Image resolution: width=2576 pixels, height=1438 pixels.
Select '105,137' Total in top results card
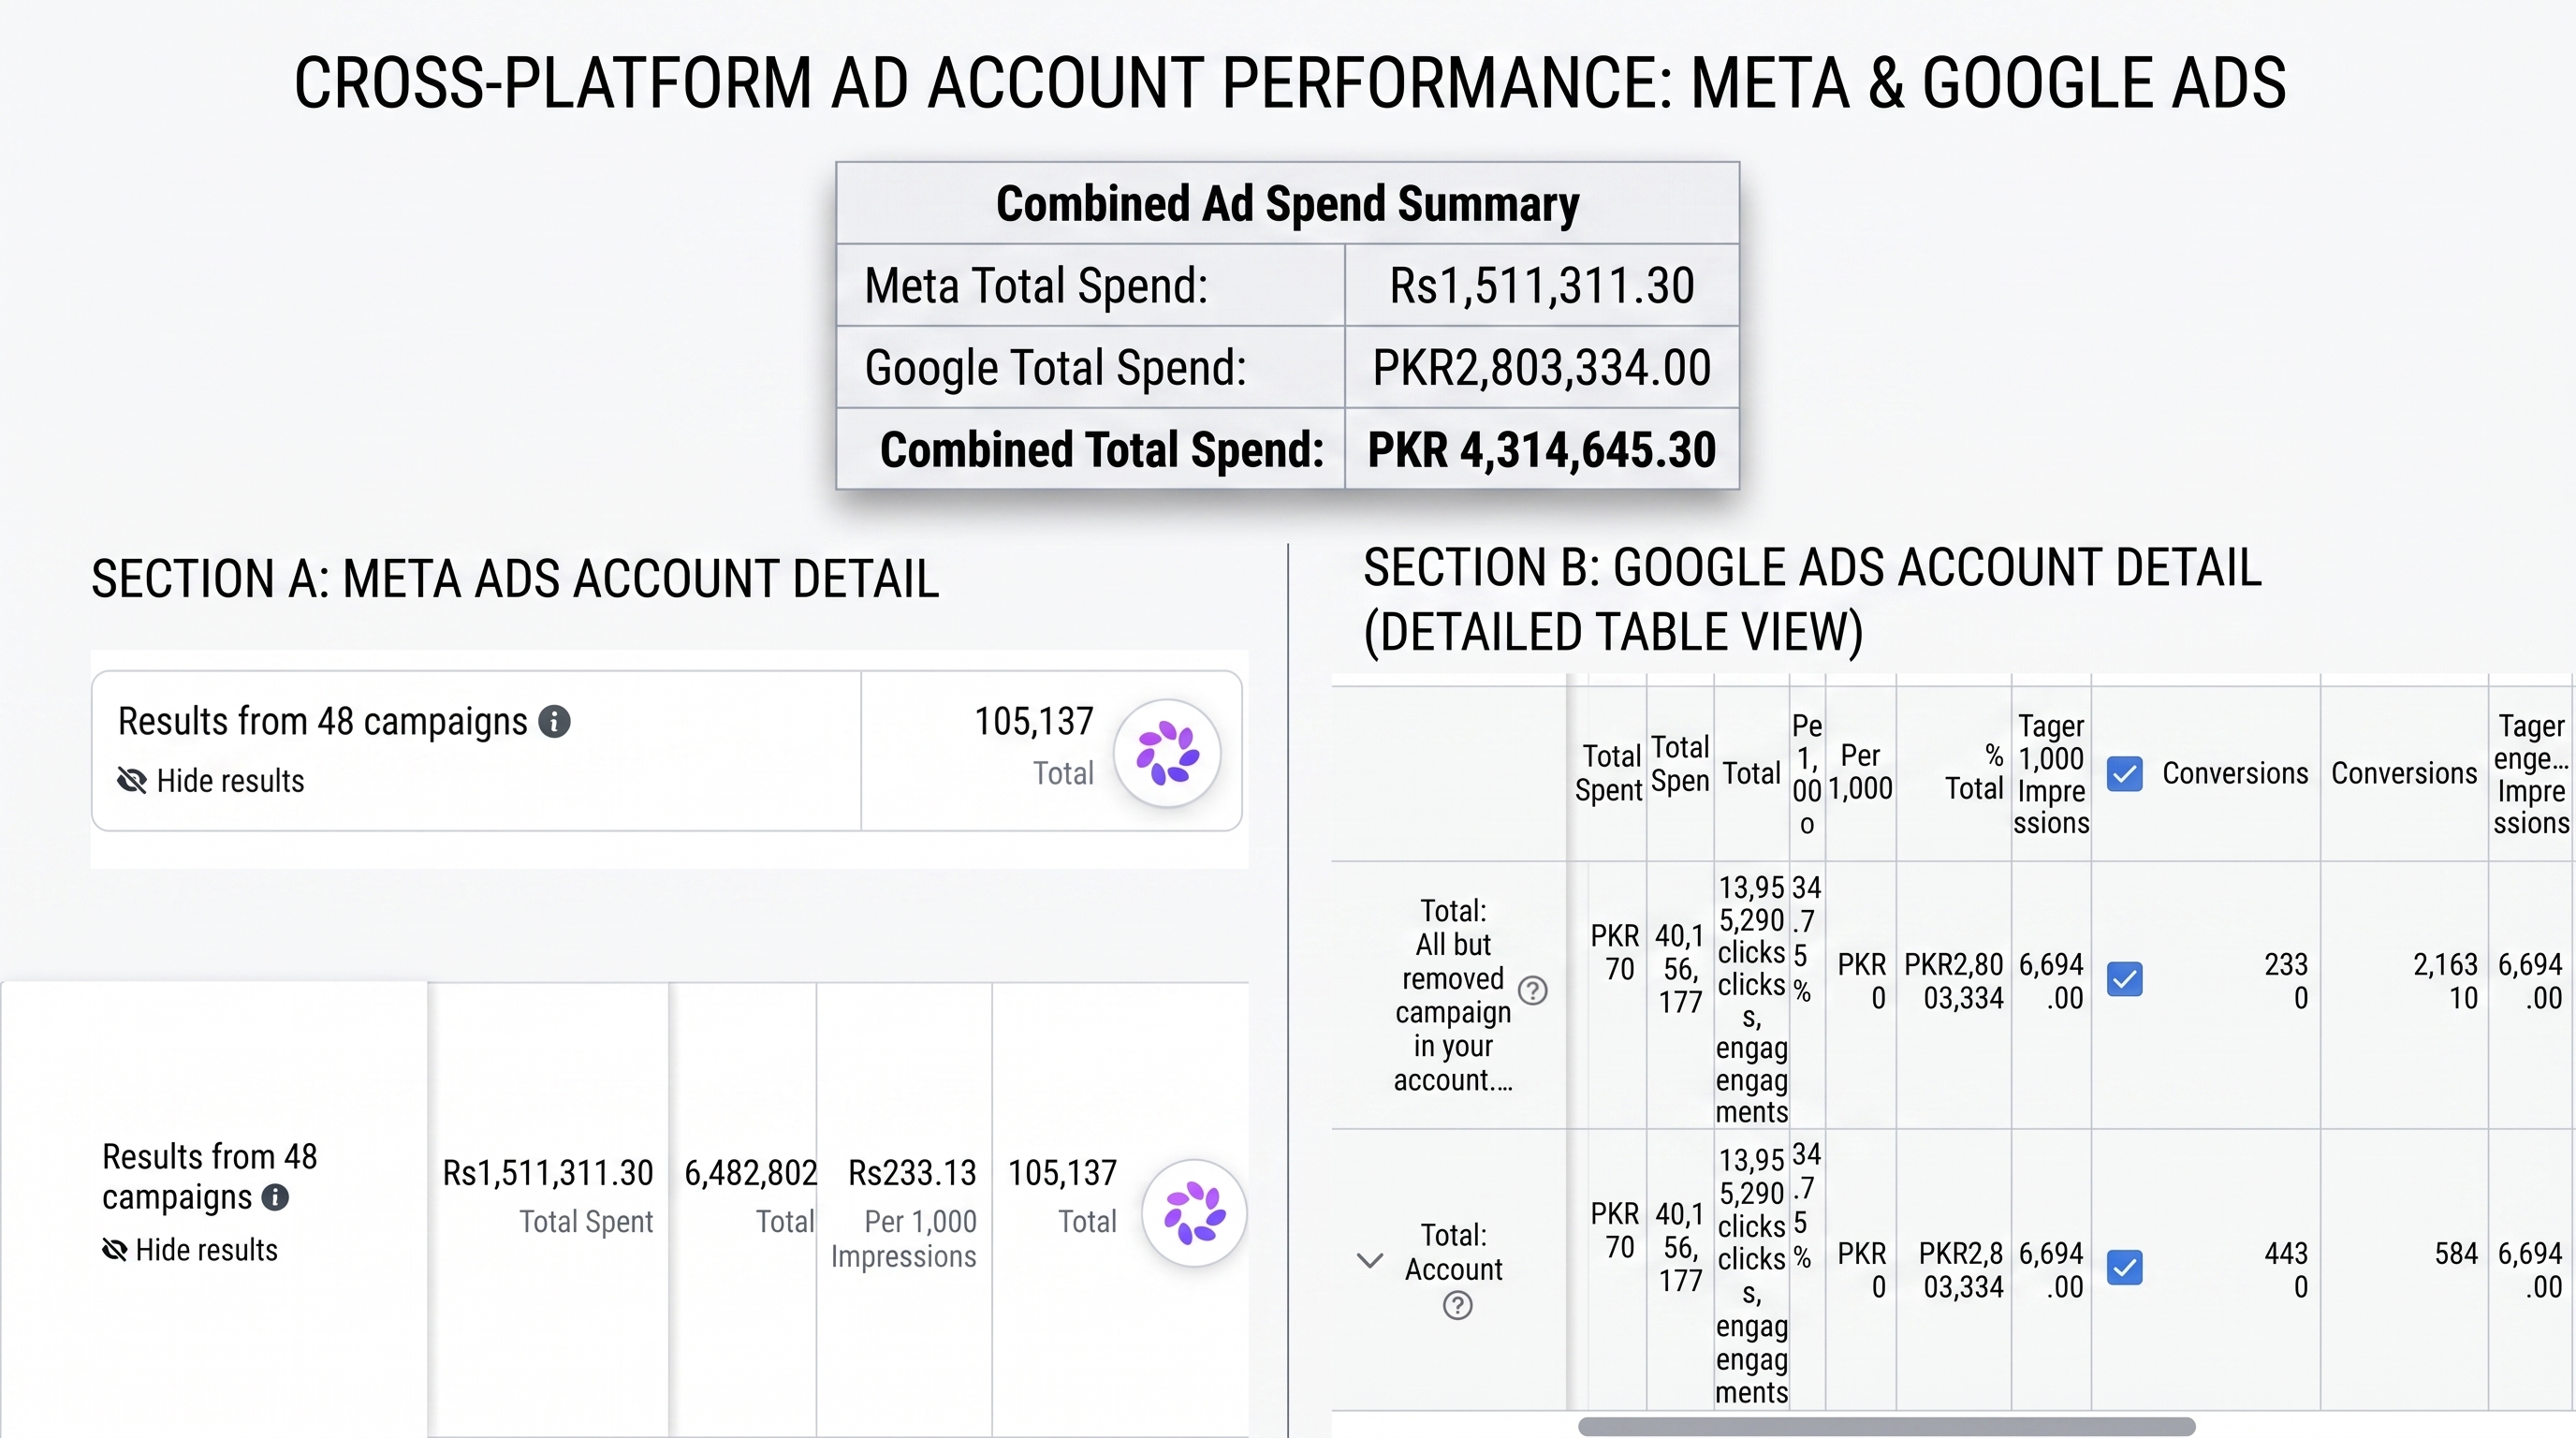coord(1034,722)
